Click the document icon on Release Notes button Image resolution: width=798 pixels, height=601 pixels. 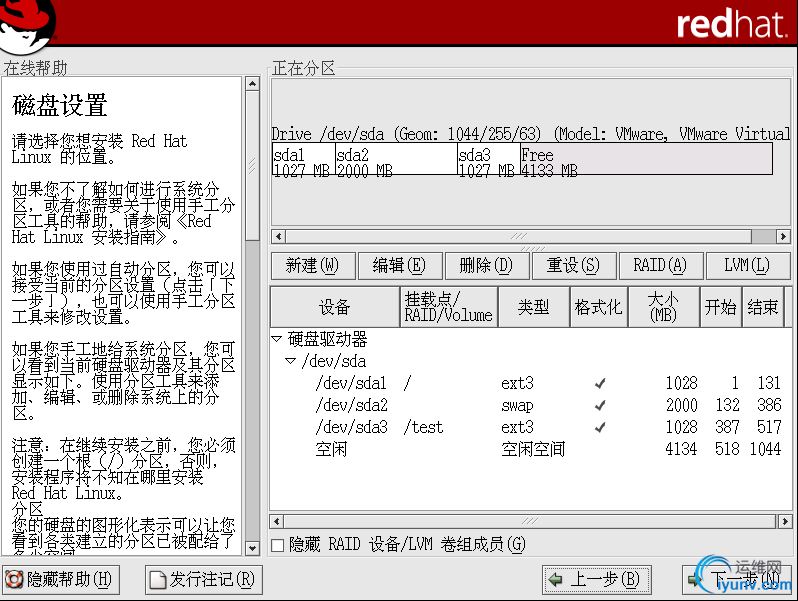pos(158,580)
